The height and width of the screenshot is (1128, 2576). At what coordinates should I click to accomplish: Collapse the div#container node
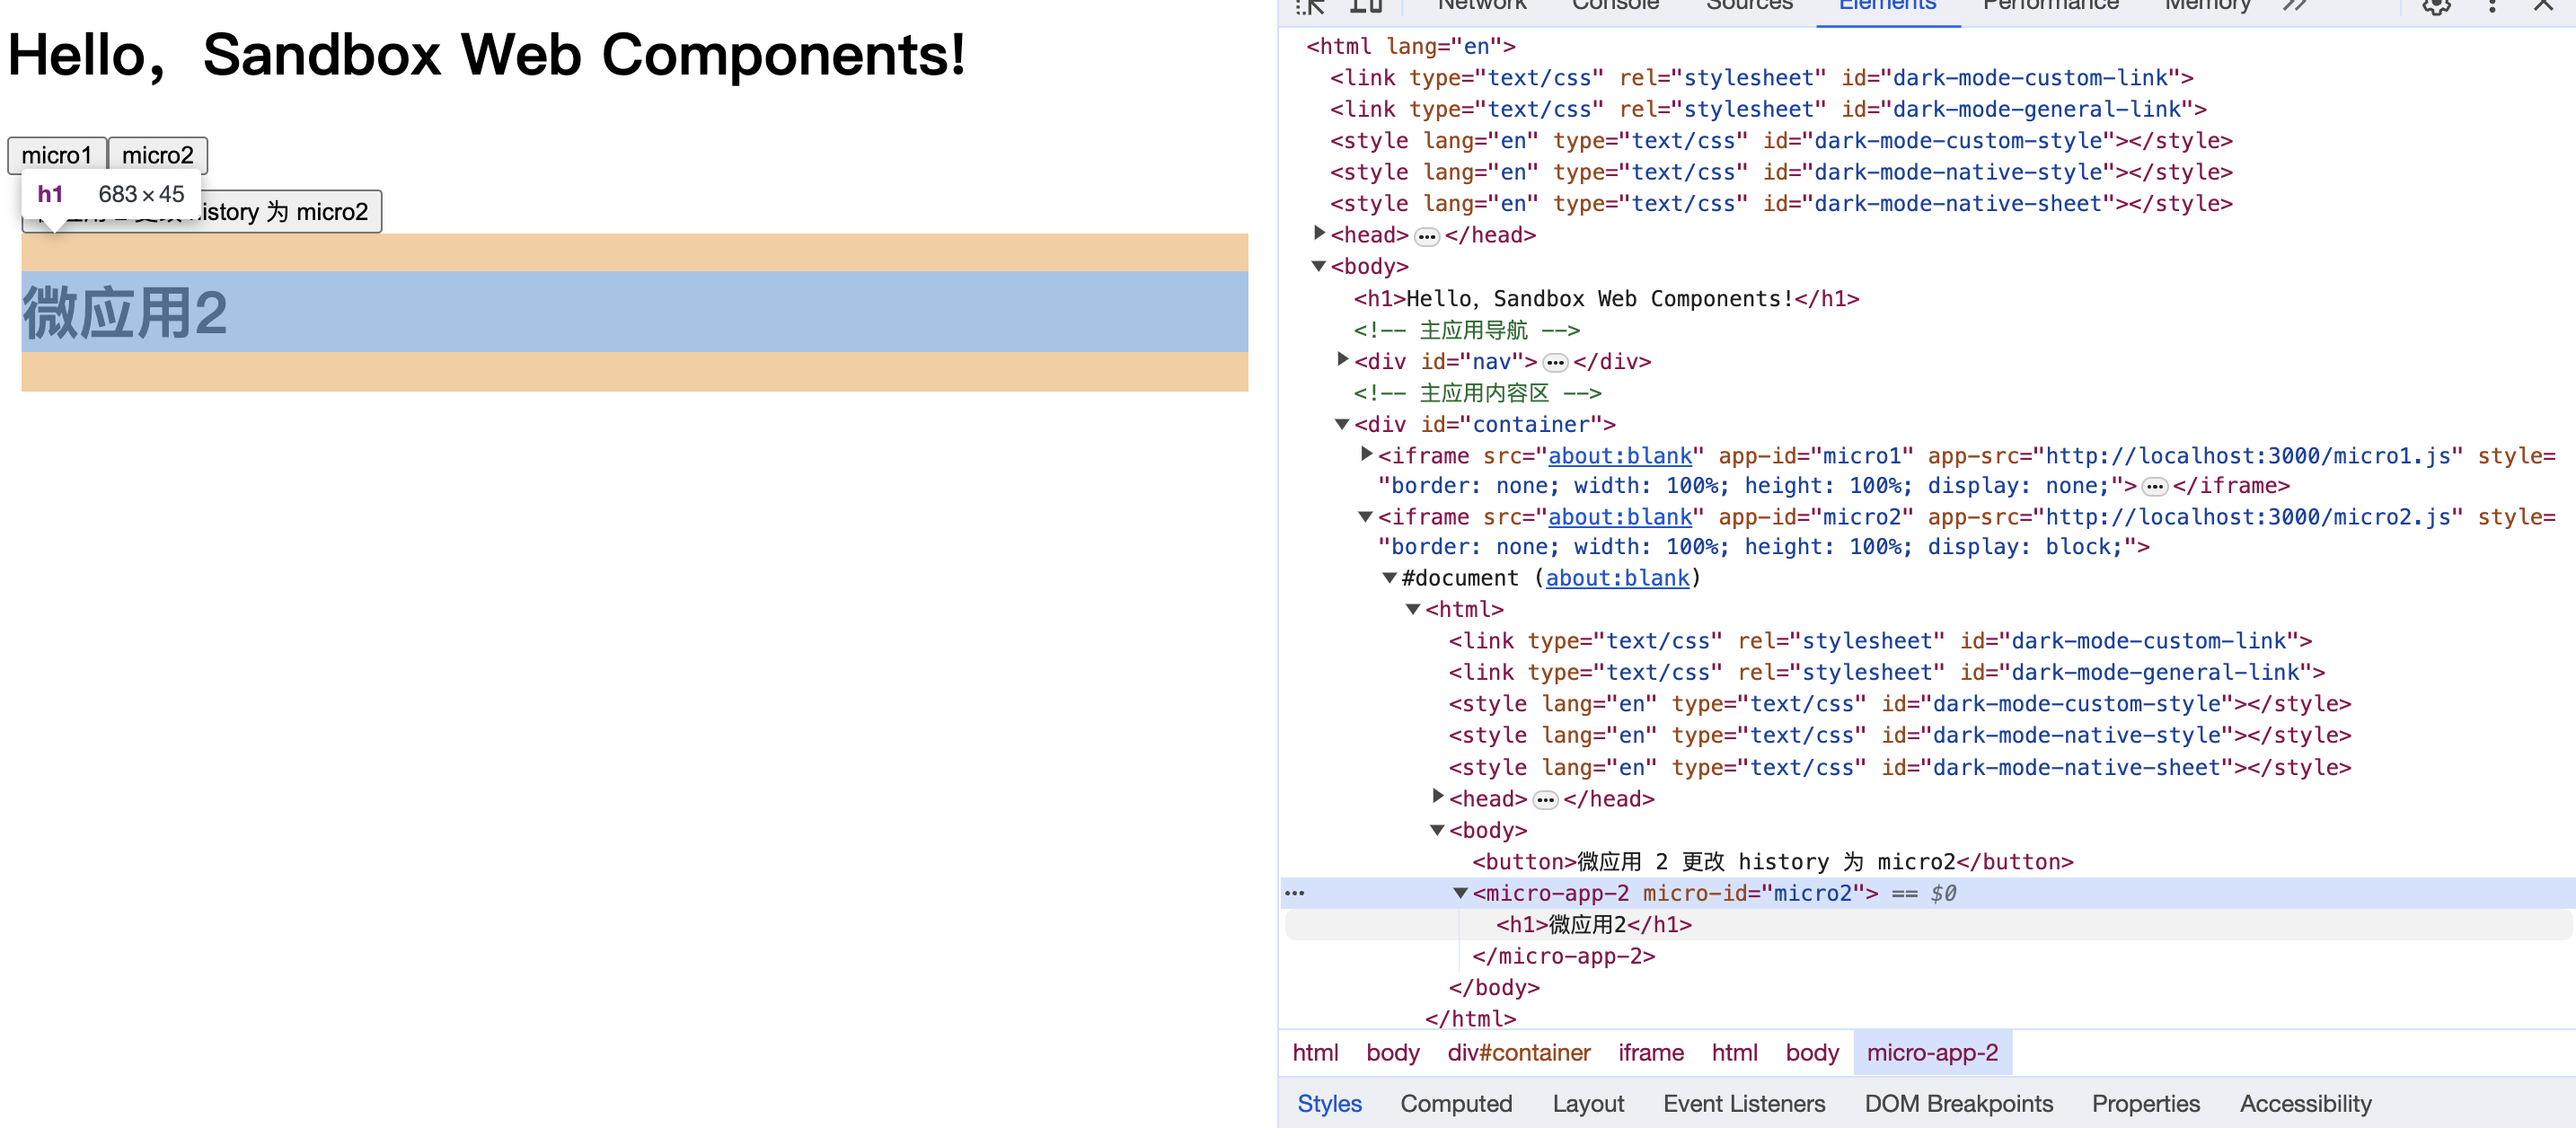[x=1343, y=425]
